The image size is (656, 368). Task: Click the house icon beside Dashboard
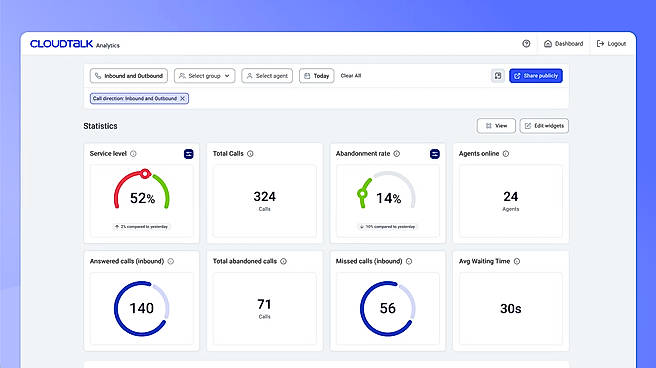548,43
